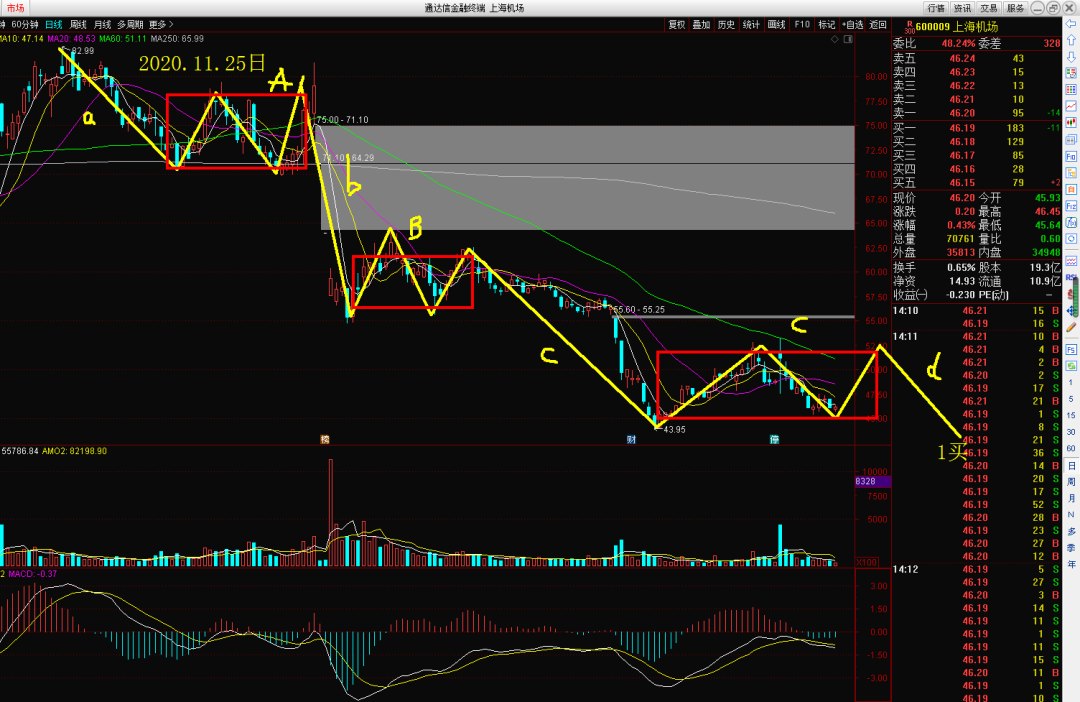The width and height of the screenshot is (1080, 702).
Task: Open the 多周期 multi-period view
Action: (x=130, y=25)
